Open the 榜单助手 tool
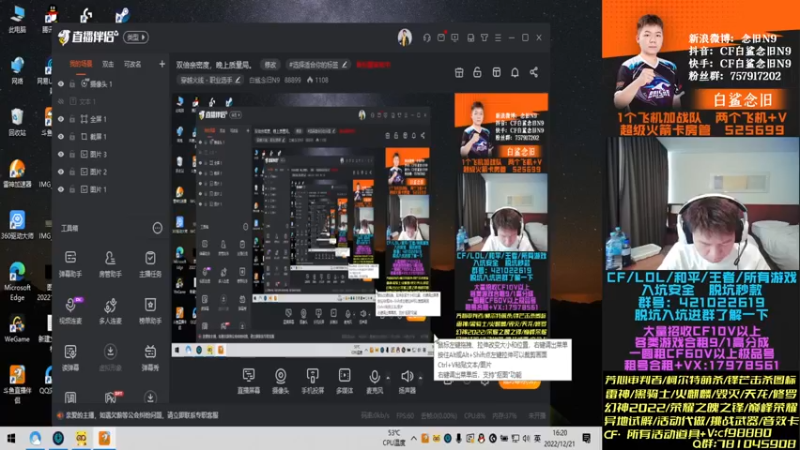This screenshot has height=450, width=800. [x=150, y=311]
